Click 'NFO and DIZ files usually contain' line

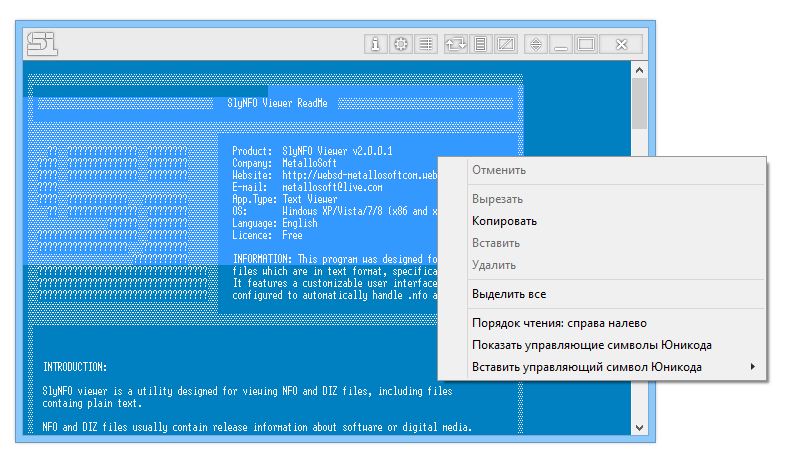click(257, 427)
